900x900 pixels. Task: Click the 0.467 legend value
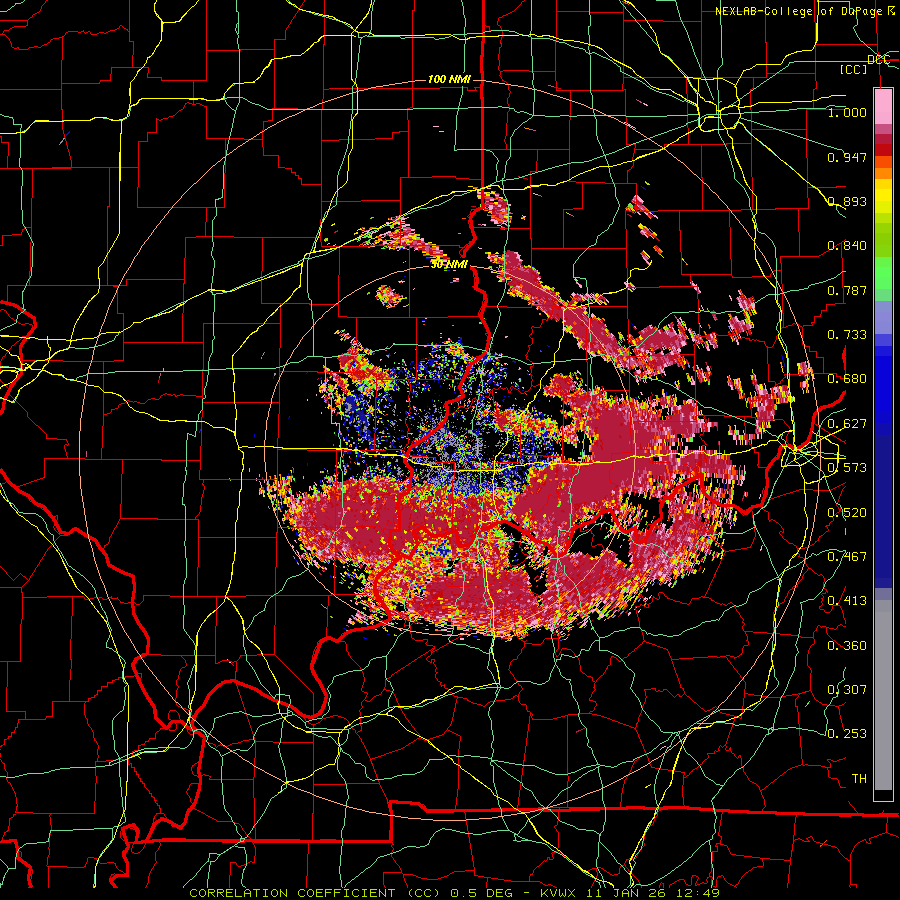coord(847,557)
